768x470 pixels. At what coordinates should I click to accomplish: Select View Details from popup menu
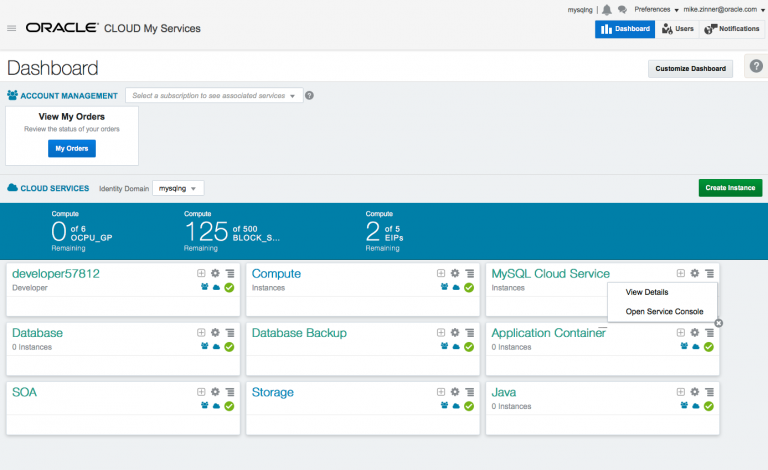pos(647,292)
